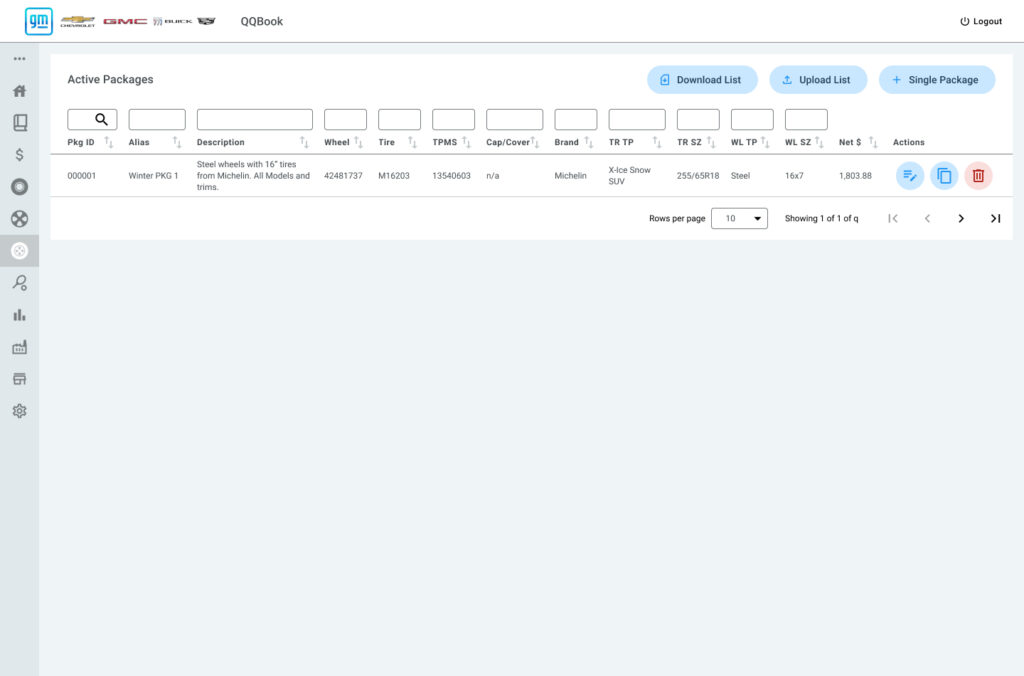Click the factory icon in sidebar

pos(19,347)
